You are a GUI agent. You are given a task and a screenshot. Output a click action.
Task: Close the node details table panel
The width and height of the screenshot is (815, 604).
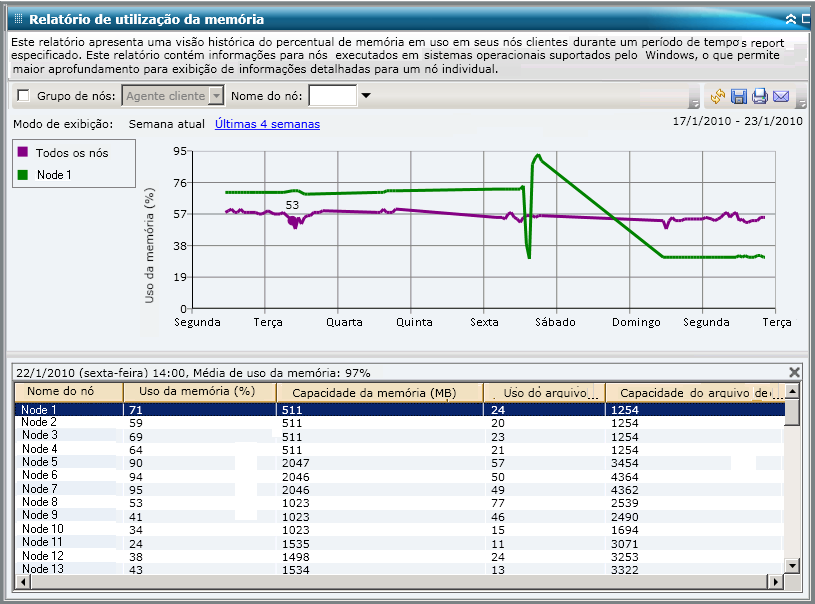794,372
